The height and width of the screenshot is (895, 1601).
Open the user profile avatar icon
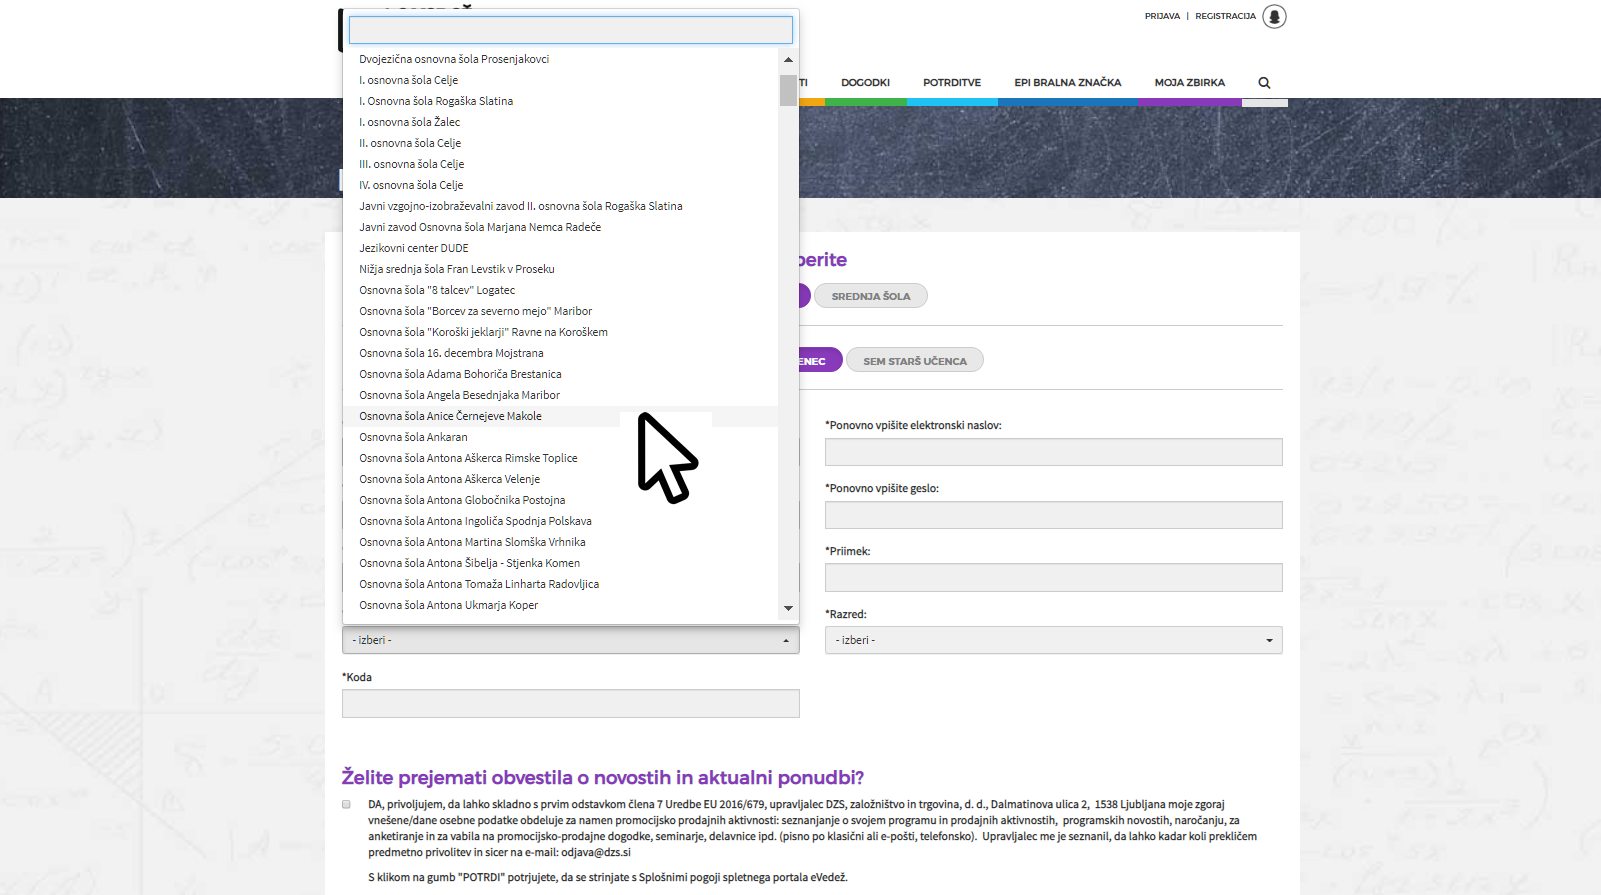point(1274,16)
